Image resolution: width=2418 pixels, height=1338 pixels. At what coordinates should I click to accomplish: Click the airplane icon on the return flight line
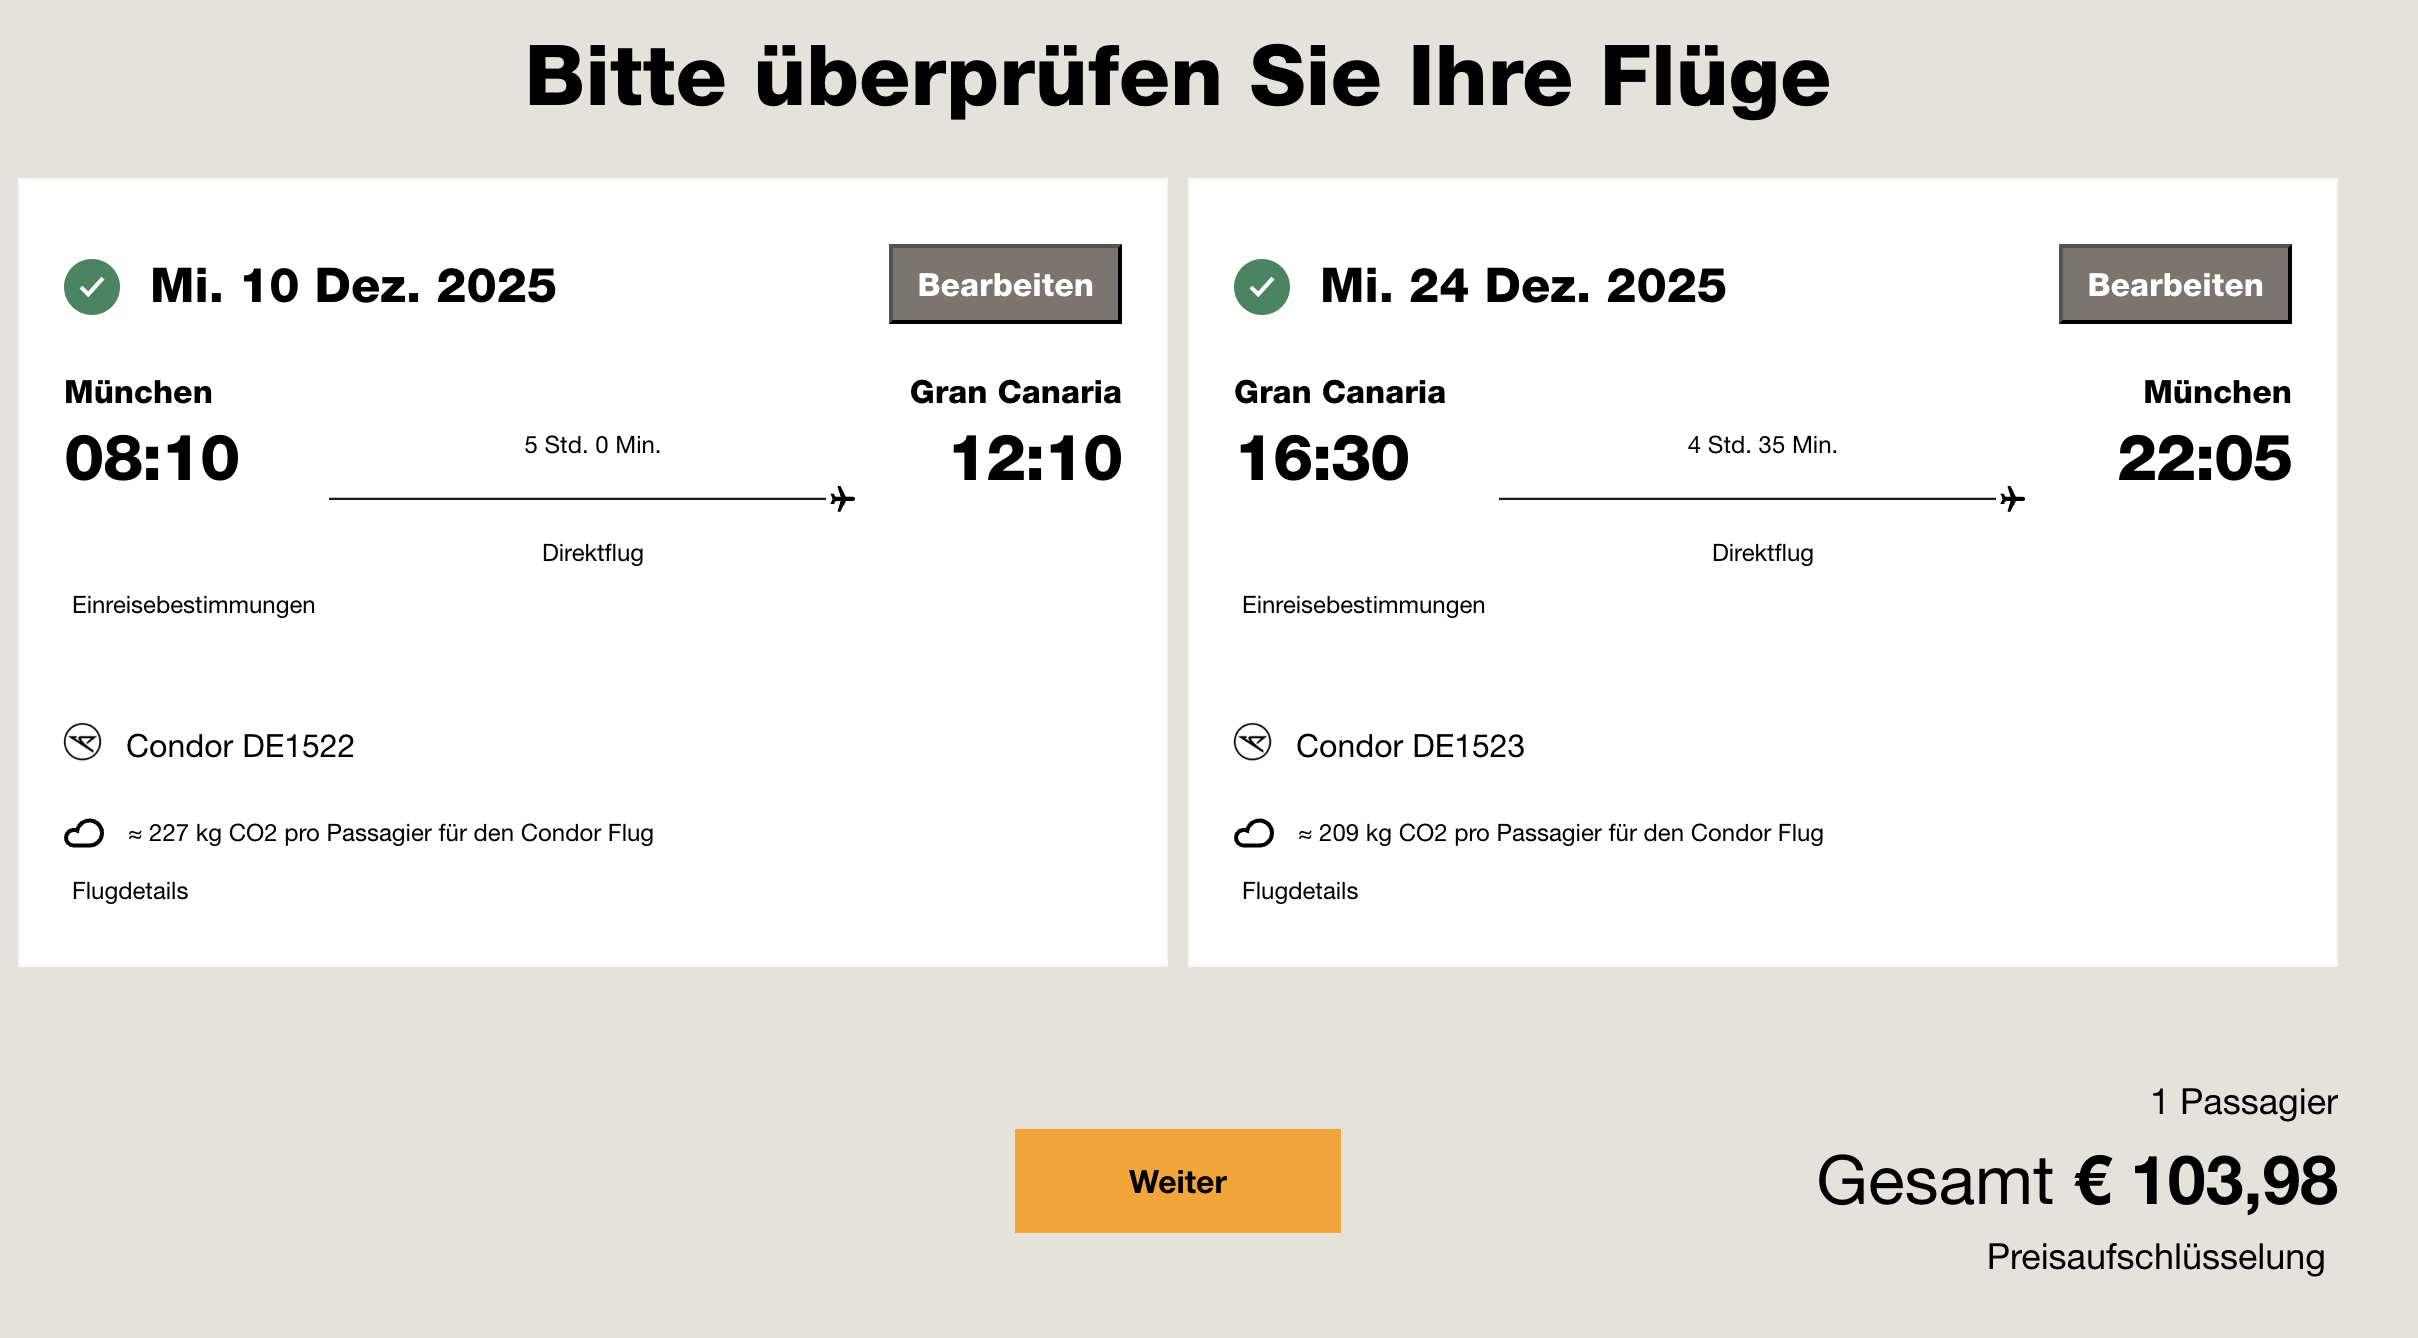pyautogui.click(x=2012, y=498)
